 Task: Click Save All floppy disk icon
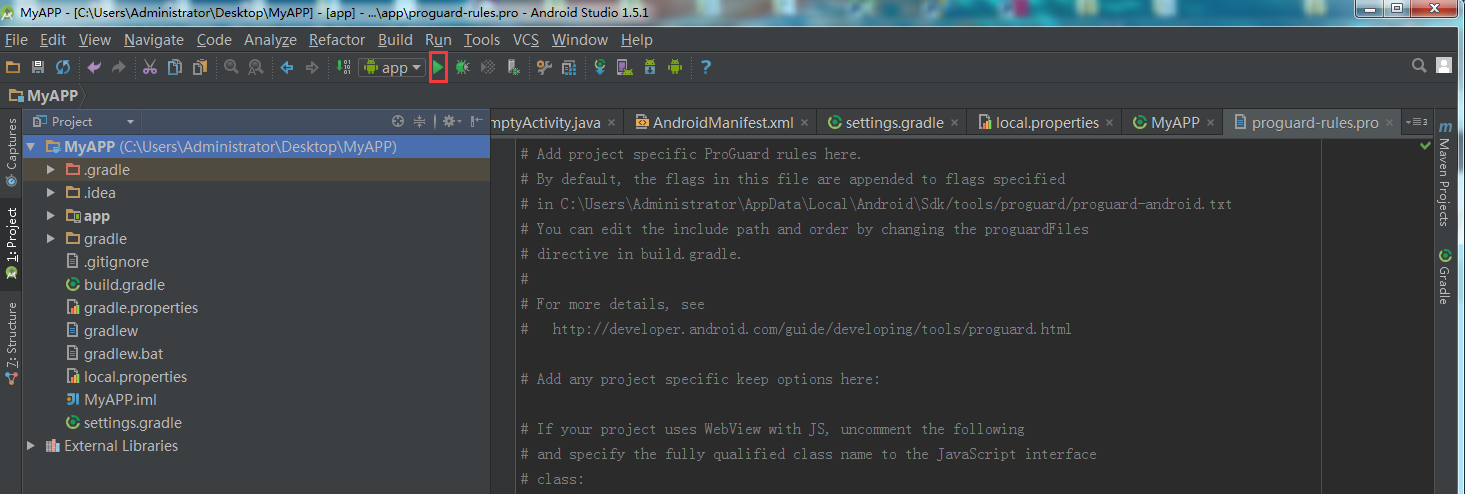pyautogui.click(x=38, y=67)
